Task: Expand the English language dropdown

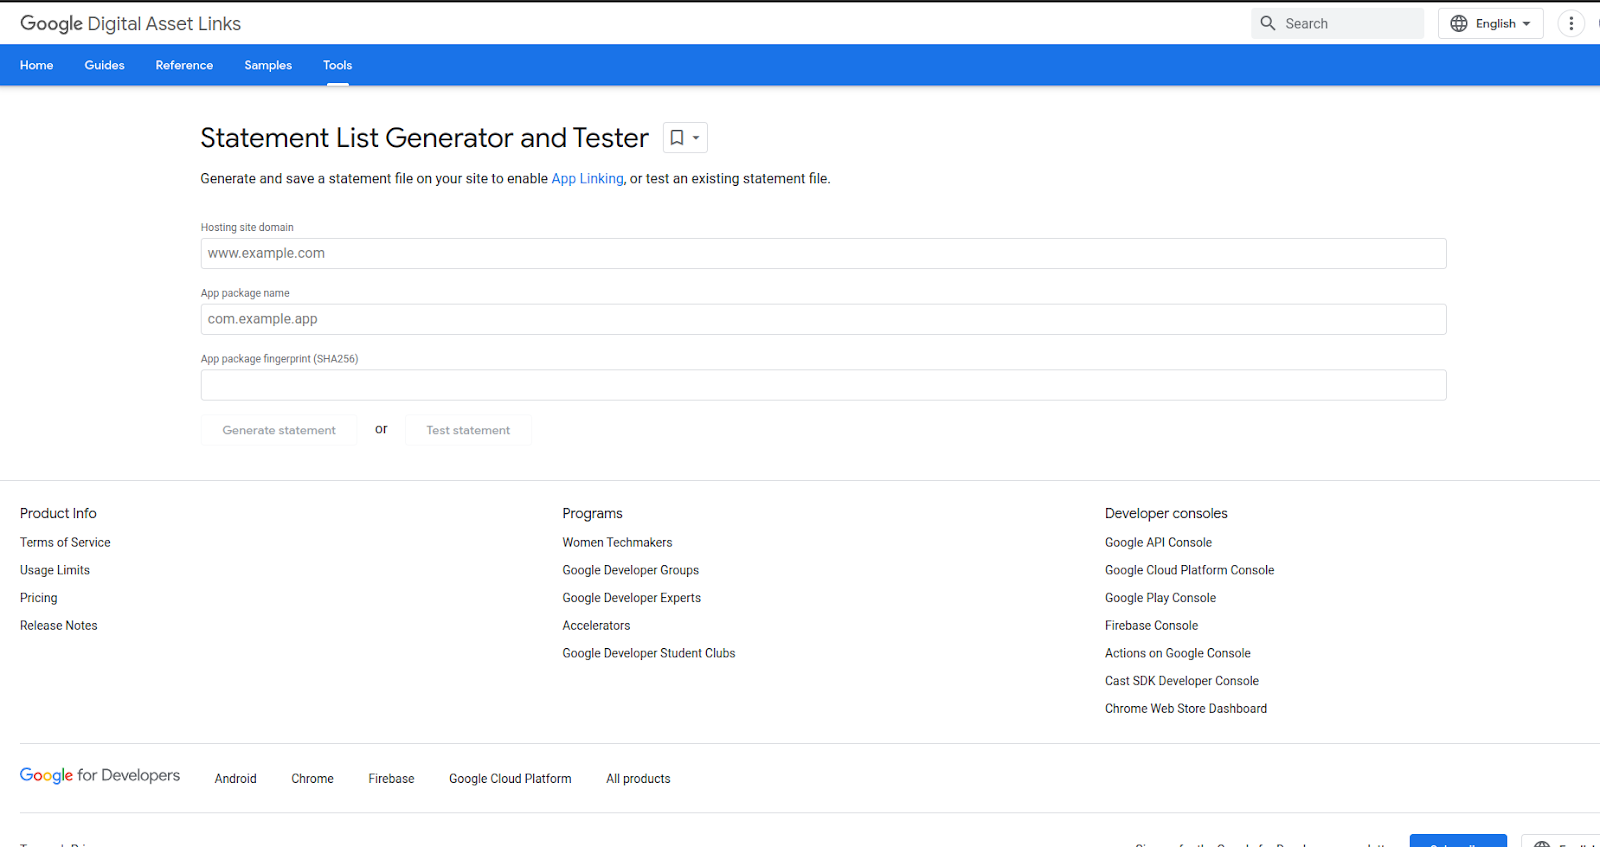Action: click(x=1491, y=23)
